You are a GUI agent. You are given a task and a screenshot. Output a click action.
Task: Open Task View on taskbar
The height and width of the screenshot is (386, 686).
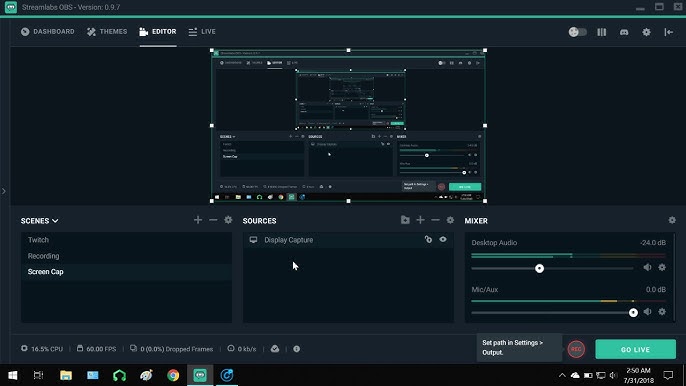(38, 375)
